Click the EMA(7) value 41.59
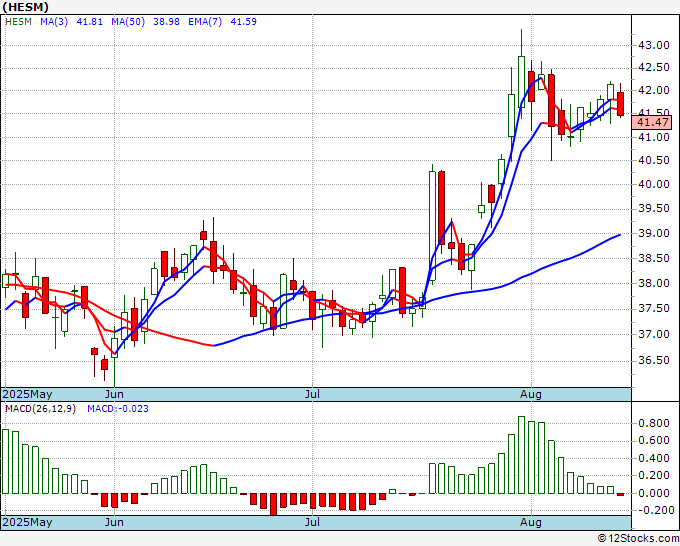The height and width of the screenshot is (546, 680). tap(243, 21)
